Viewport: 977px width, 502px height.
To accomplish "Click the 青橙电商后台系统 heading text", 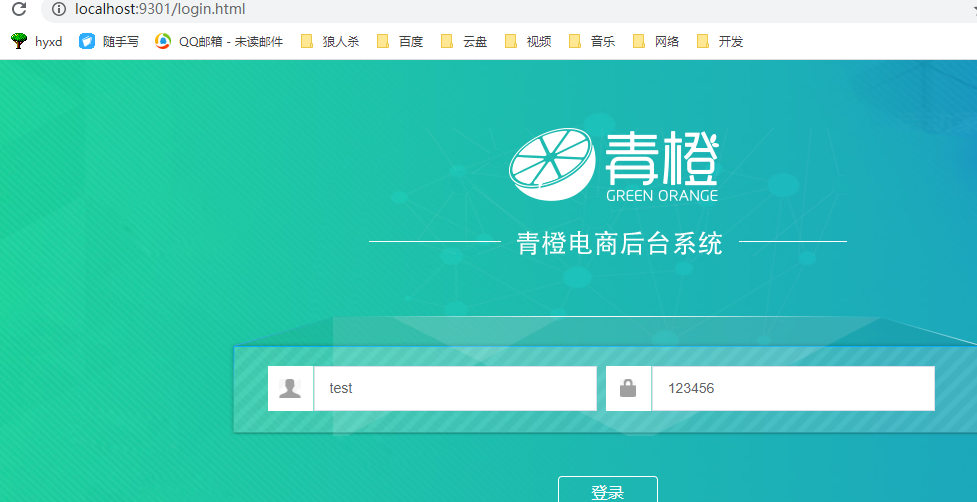I will pos(620,244).
